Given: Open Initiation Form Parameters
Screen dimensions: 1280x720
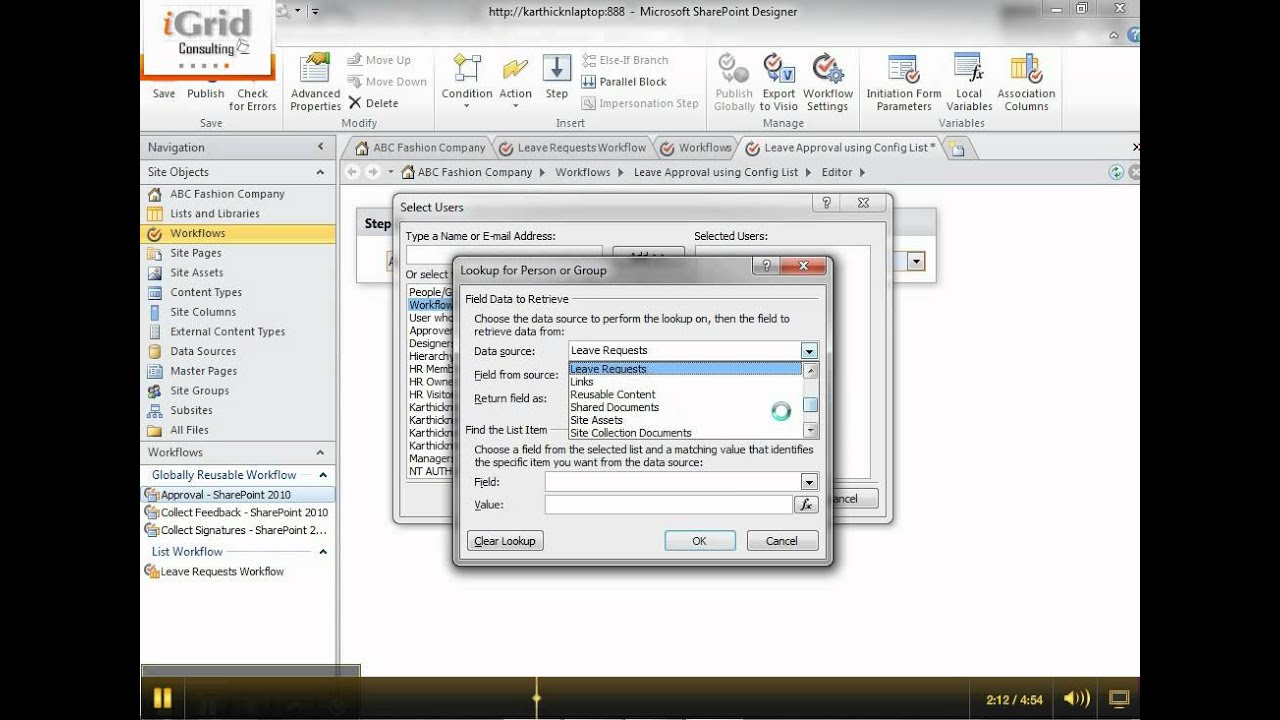Looking at the screenshot, I should pyautogui.click(x=903, y=82).
